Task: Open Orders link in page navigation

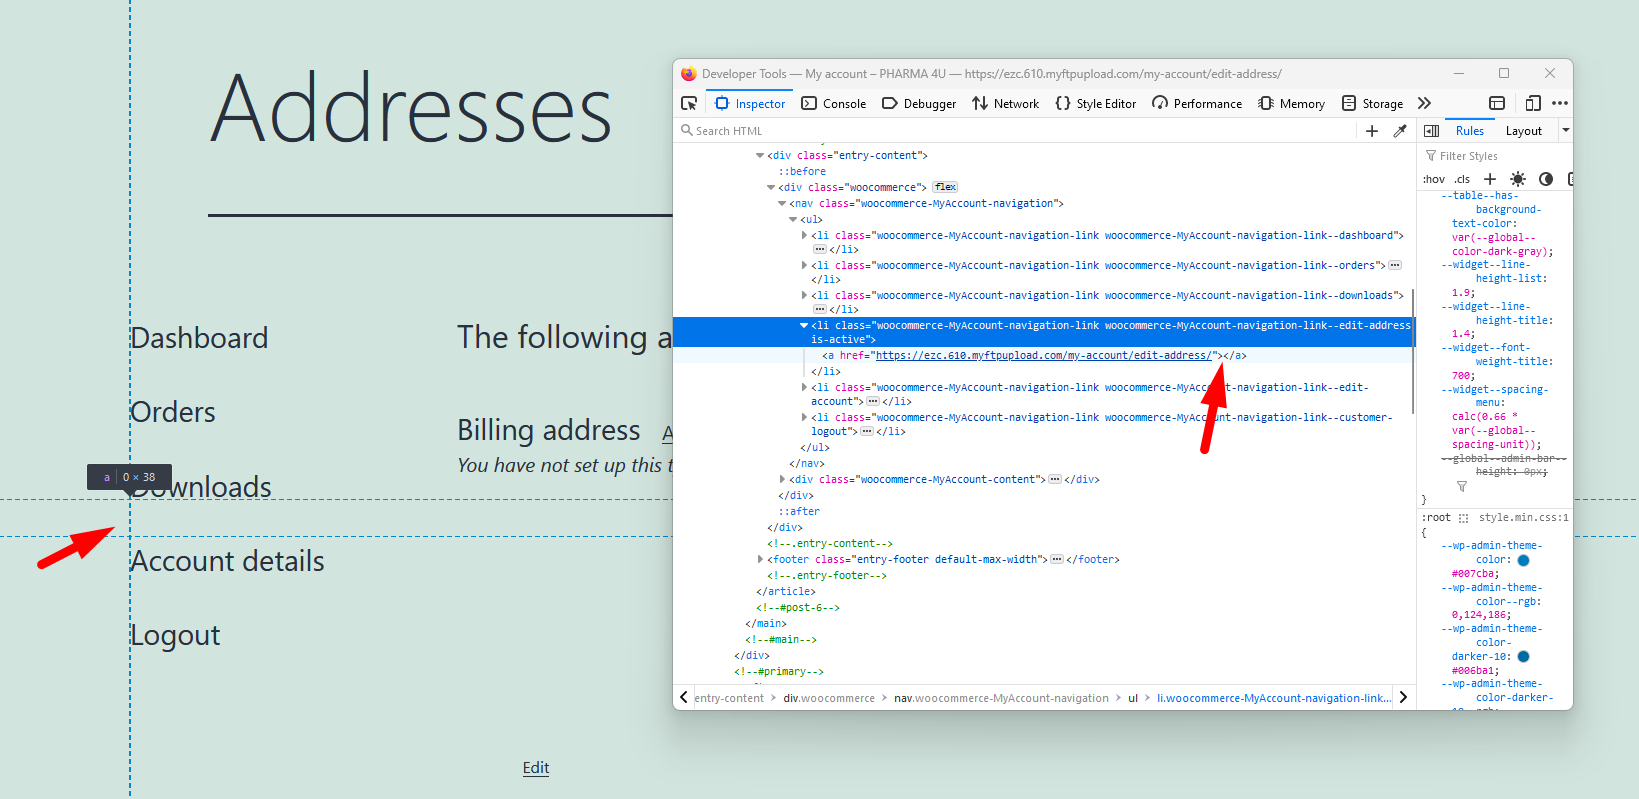Action: tap(173, 412)
